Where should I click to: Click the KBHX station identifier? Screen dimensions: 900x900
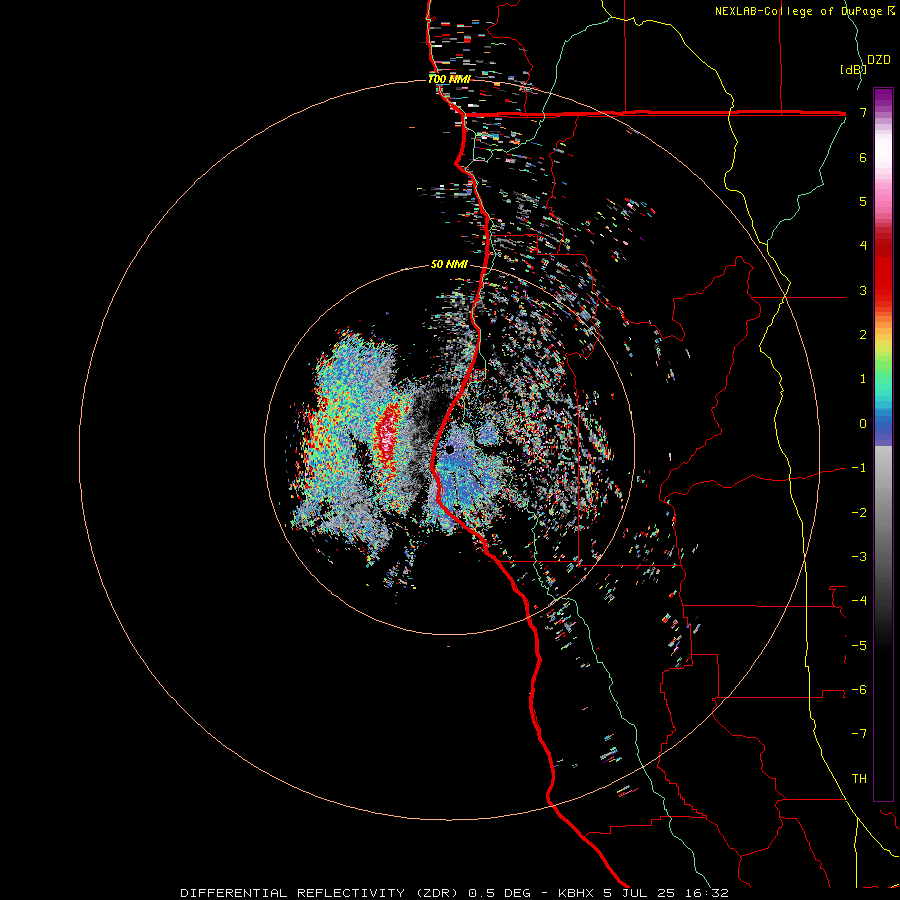576,893
